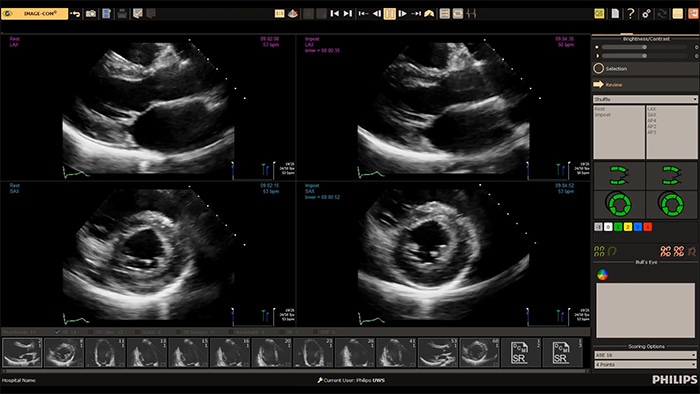Select the Rest LAX echo view
Viewport: 700px width, 394px height.
[148, 108]
